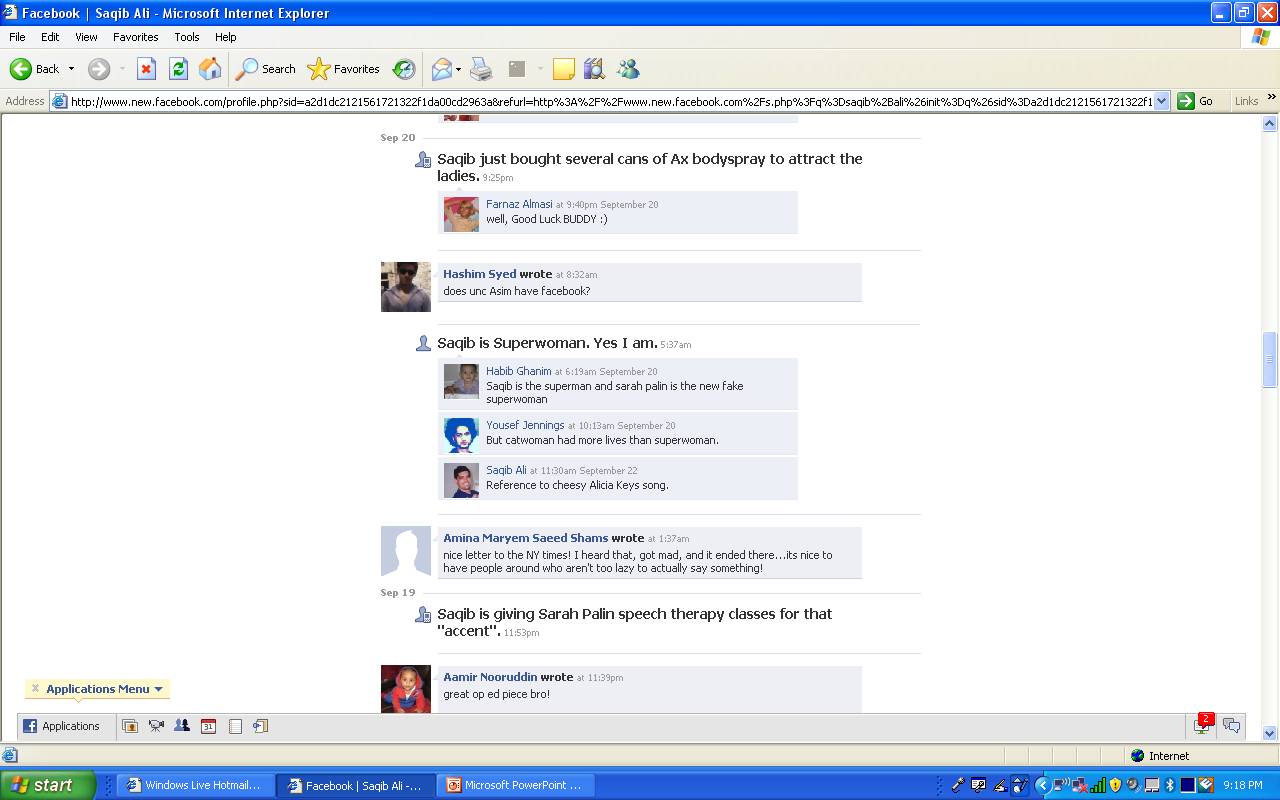This screenshot has height=800, width=1280.
Task: Open Posted Items icon in Facebook bar
Action: click(x=260, y=726)
